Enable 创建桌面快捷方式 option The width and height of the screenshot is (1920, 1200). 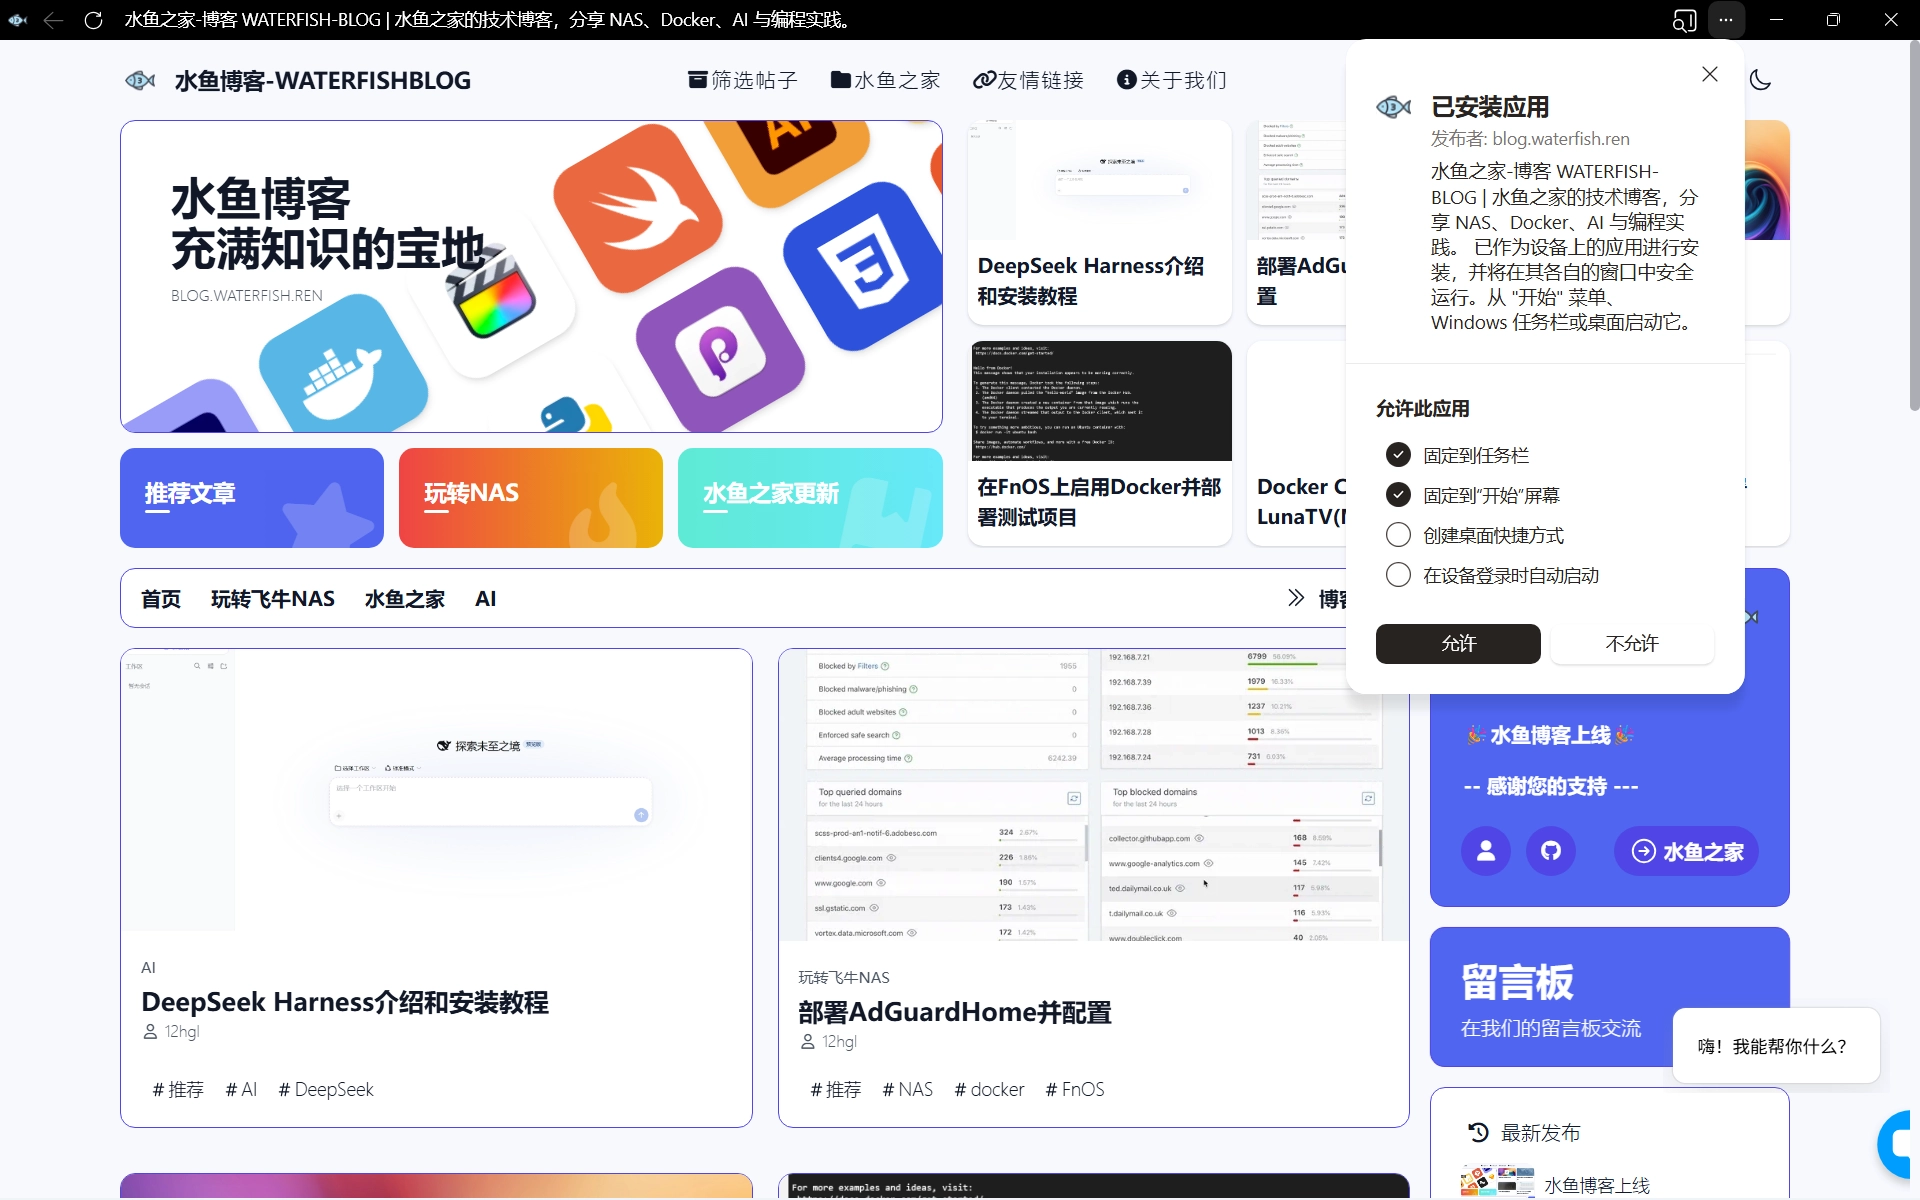click(1398, 535)
